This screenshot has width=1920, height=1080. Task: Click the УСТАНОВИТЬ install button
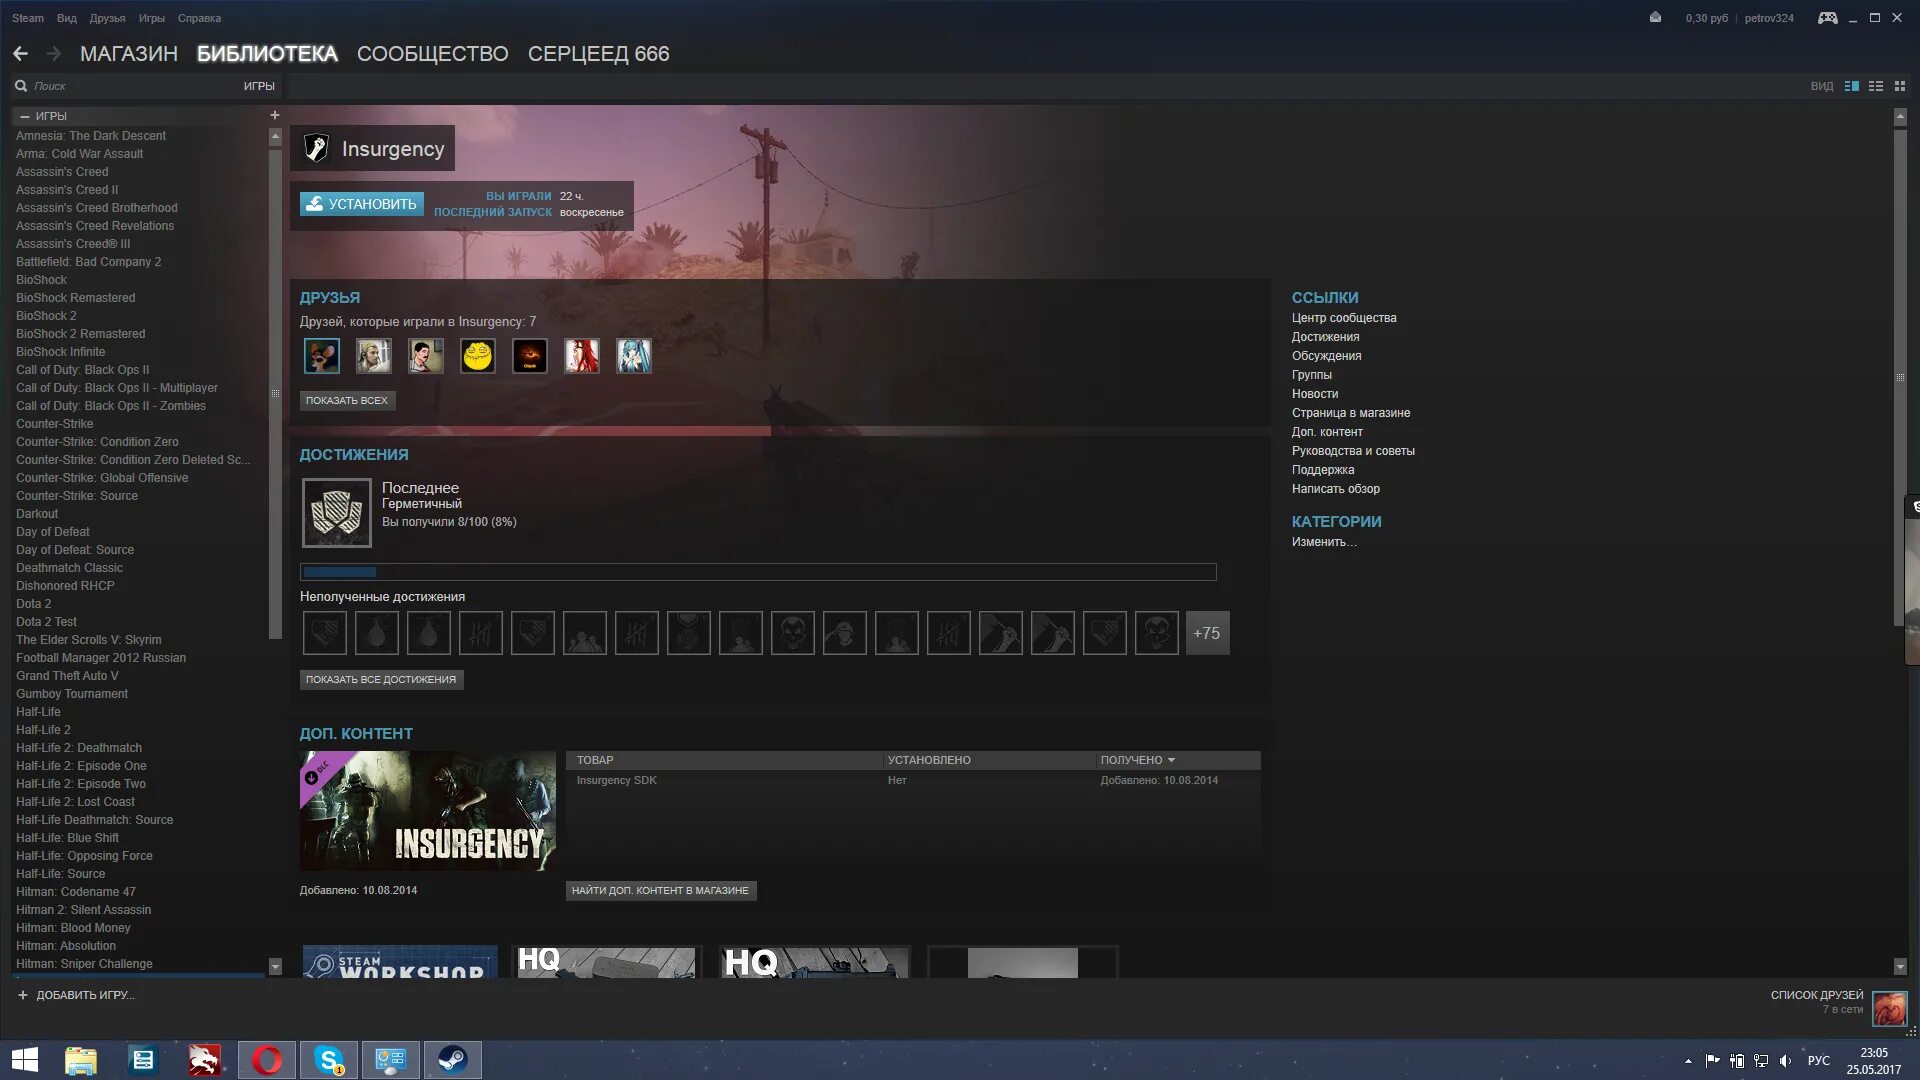click(362, 204)
